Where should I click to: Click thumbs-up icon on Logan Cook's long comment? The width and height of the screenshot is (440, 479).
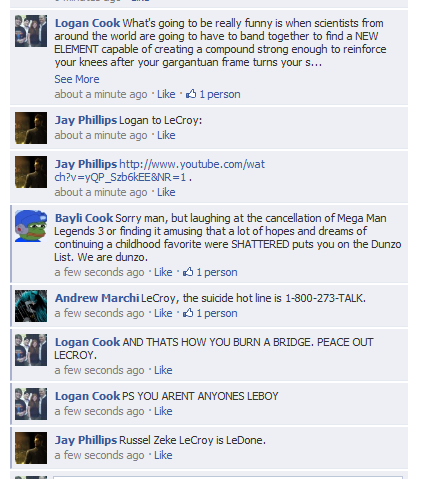(191, 94)
